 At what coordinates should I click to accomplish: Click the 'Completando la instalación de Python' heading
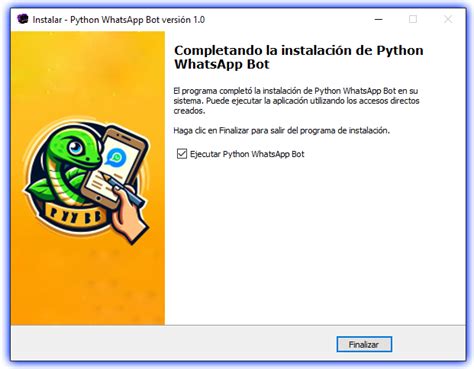(299, 57)
